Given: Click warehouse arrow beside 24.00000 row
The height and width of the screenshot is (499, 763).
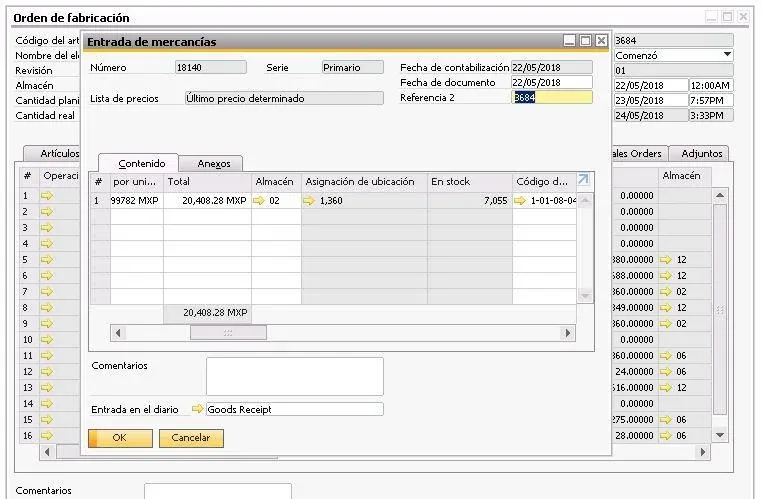Looking at the screenshot, I should pyautogui.click(x=666, y=371).
